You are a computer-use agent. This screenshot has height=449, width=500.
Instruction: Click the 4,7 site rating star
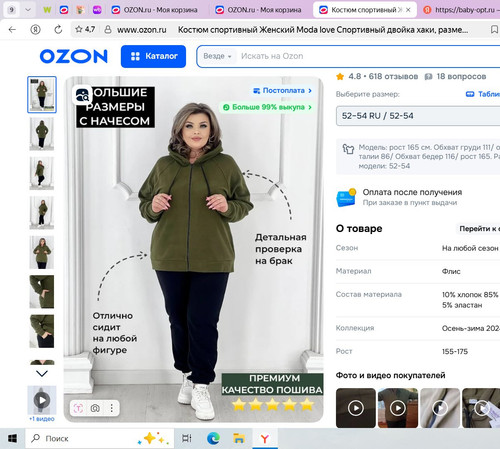(85, 29)
